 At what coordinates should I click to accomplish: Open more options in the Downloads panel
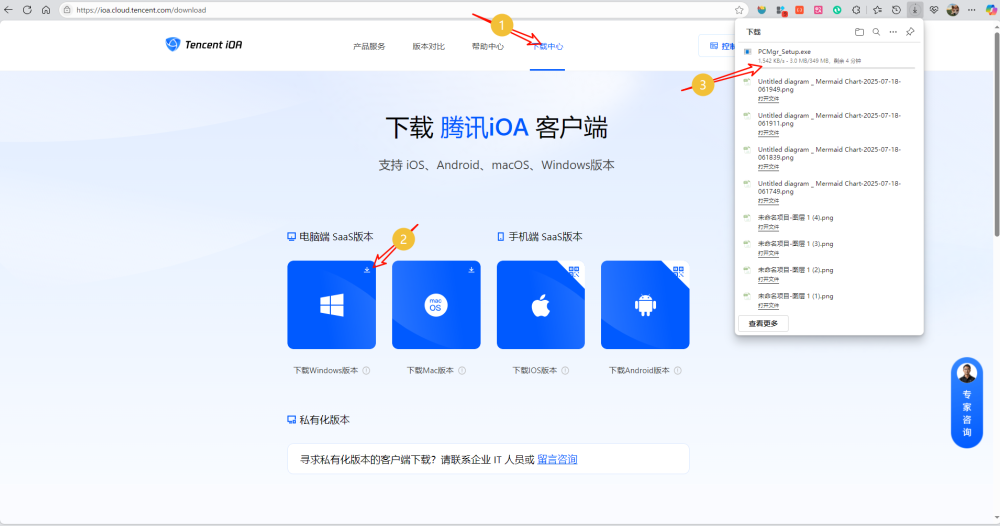tap(893, 32)
